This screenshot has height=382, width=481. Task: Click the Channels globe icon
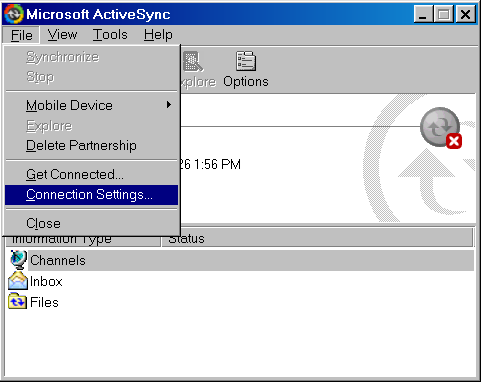pos(18,260)
